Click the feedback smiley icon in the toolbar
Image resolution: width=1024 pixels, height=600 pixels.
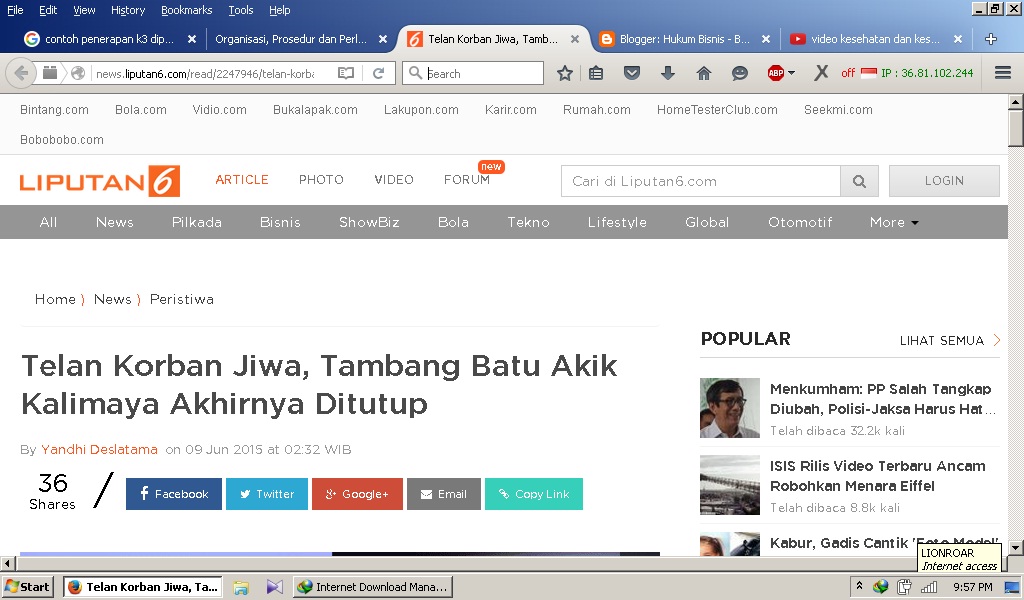click(739, 73)
